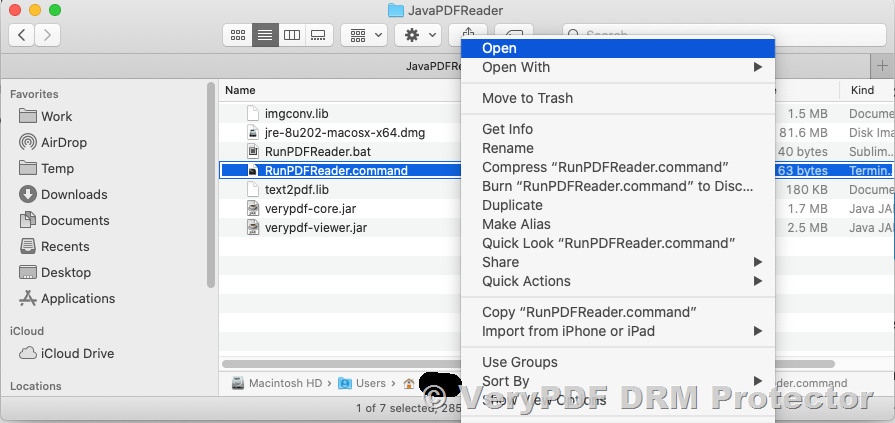Click the add new tab plus button

pyautogui.click(x=881, y=65)
